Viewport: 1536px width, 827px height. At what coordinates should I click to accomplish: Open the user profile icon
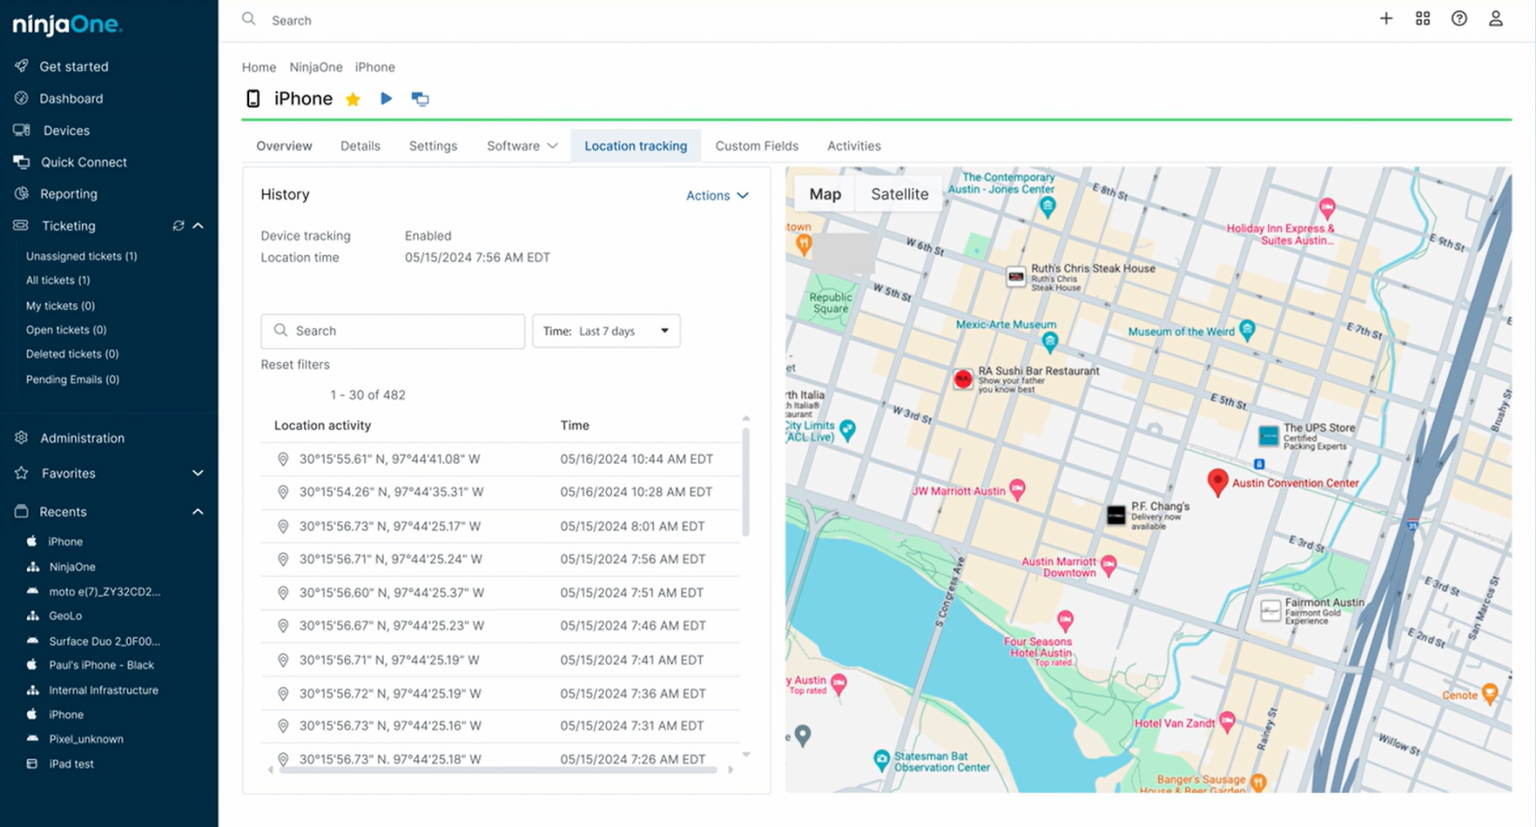(x=1495, y=19)
